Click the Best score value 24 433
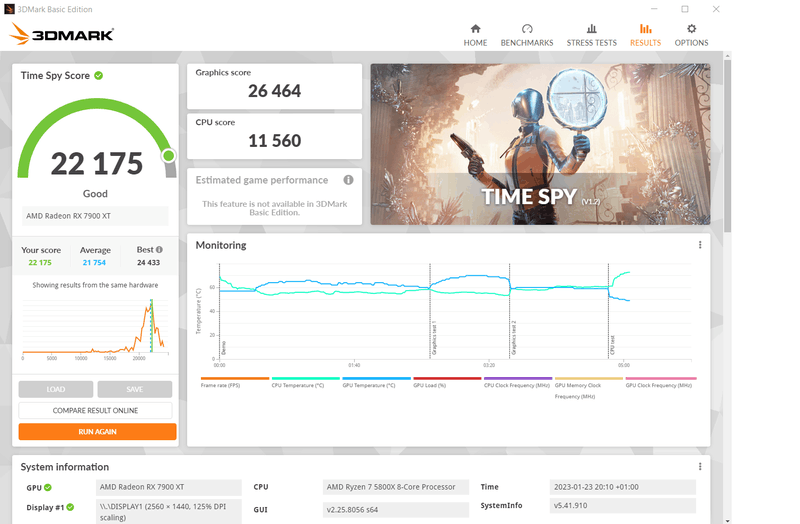This screenshot has height=524, width=800. [x=148, y=262]
